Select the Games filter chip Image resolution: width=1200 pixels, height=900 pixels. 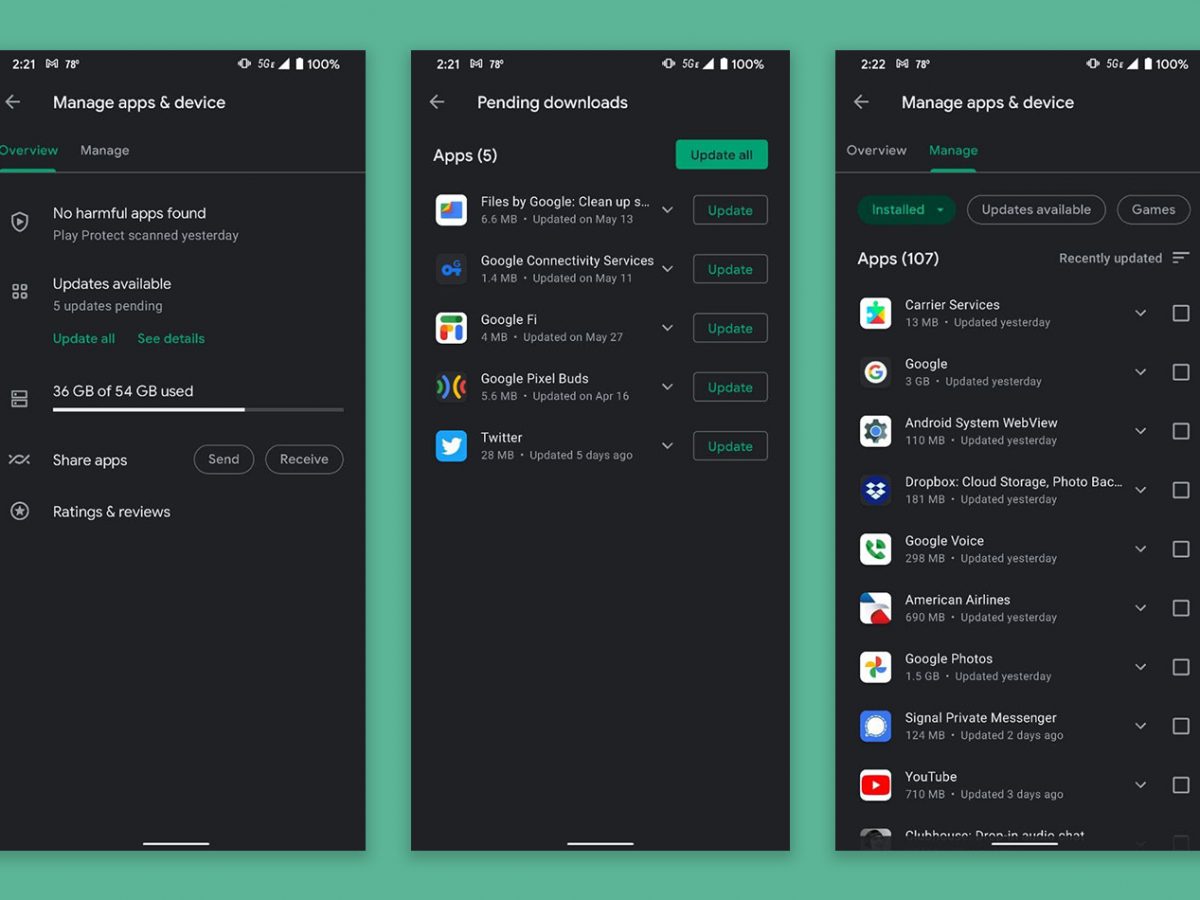coord(1153,210)
